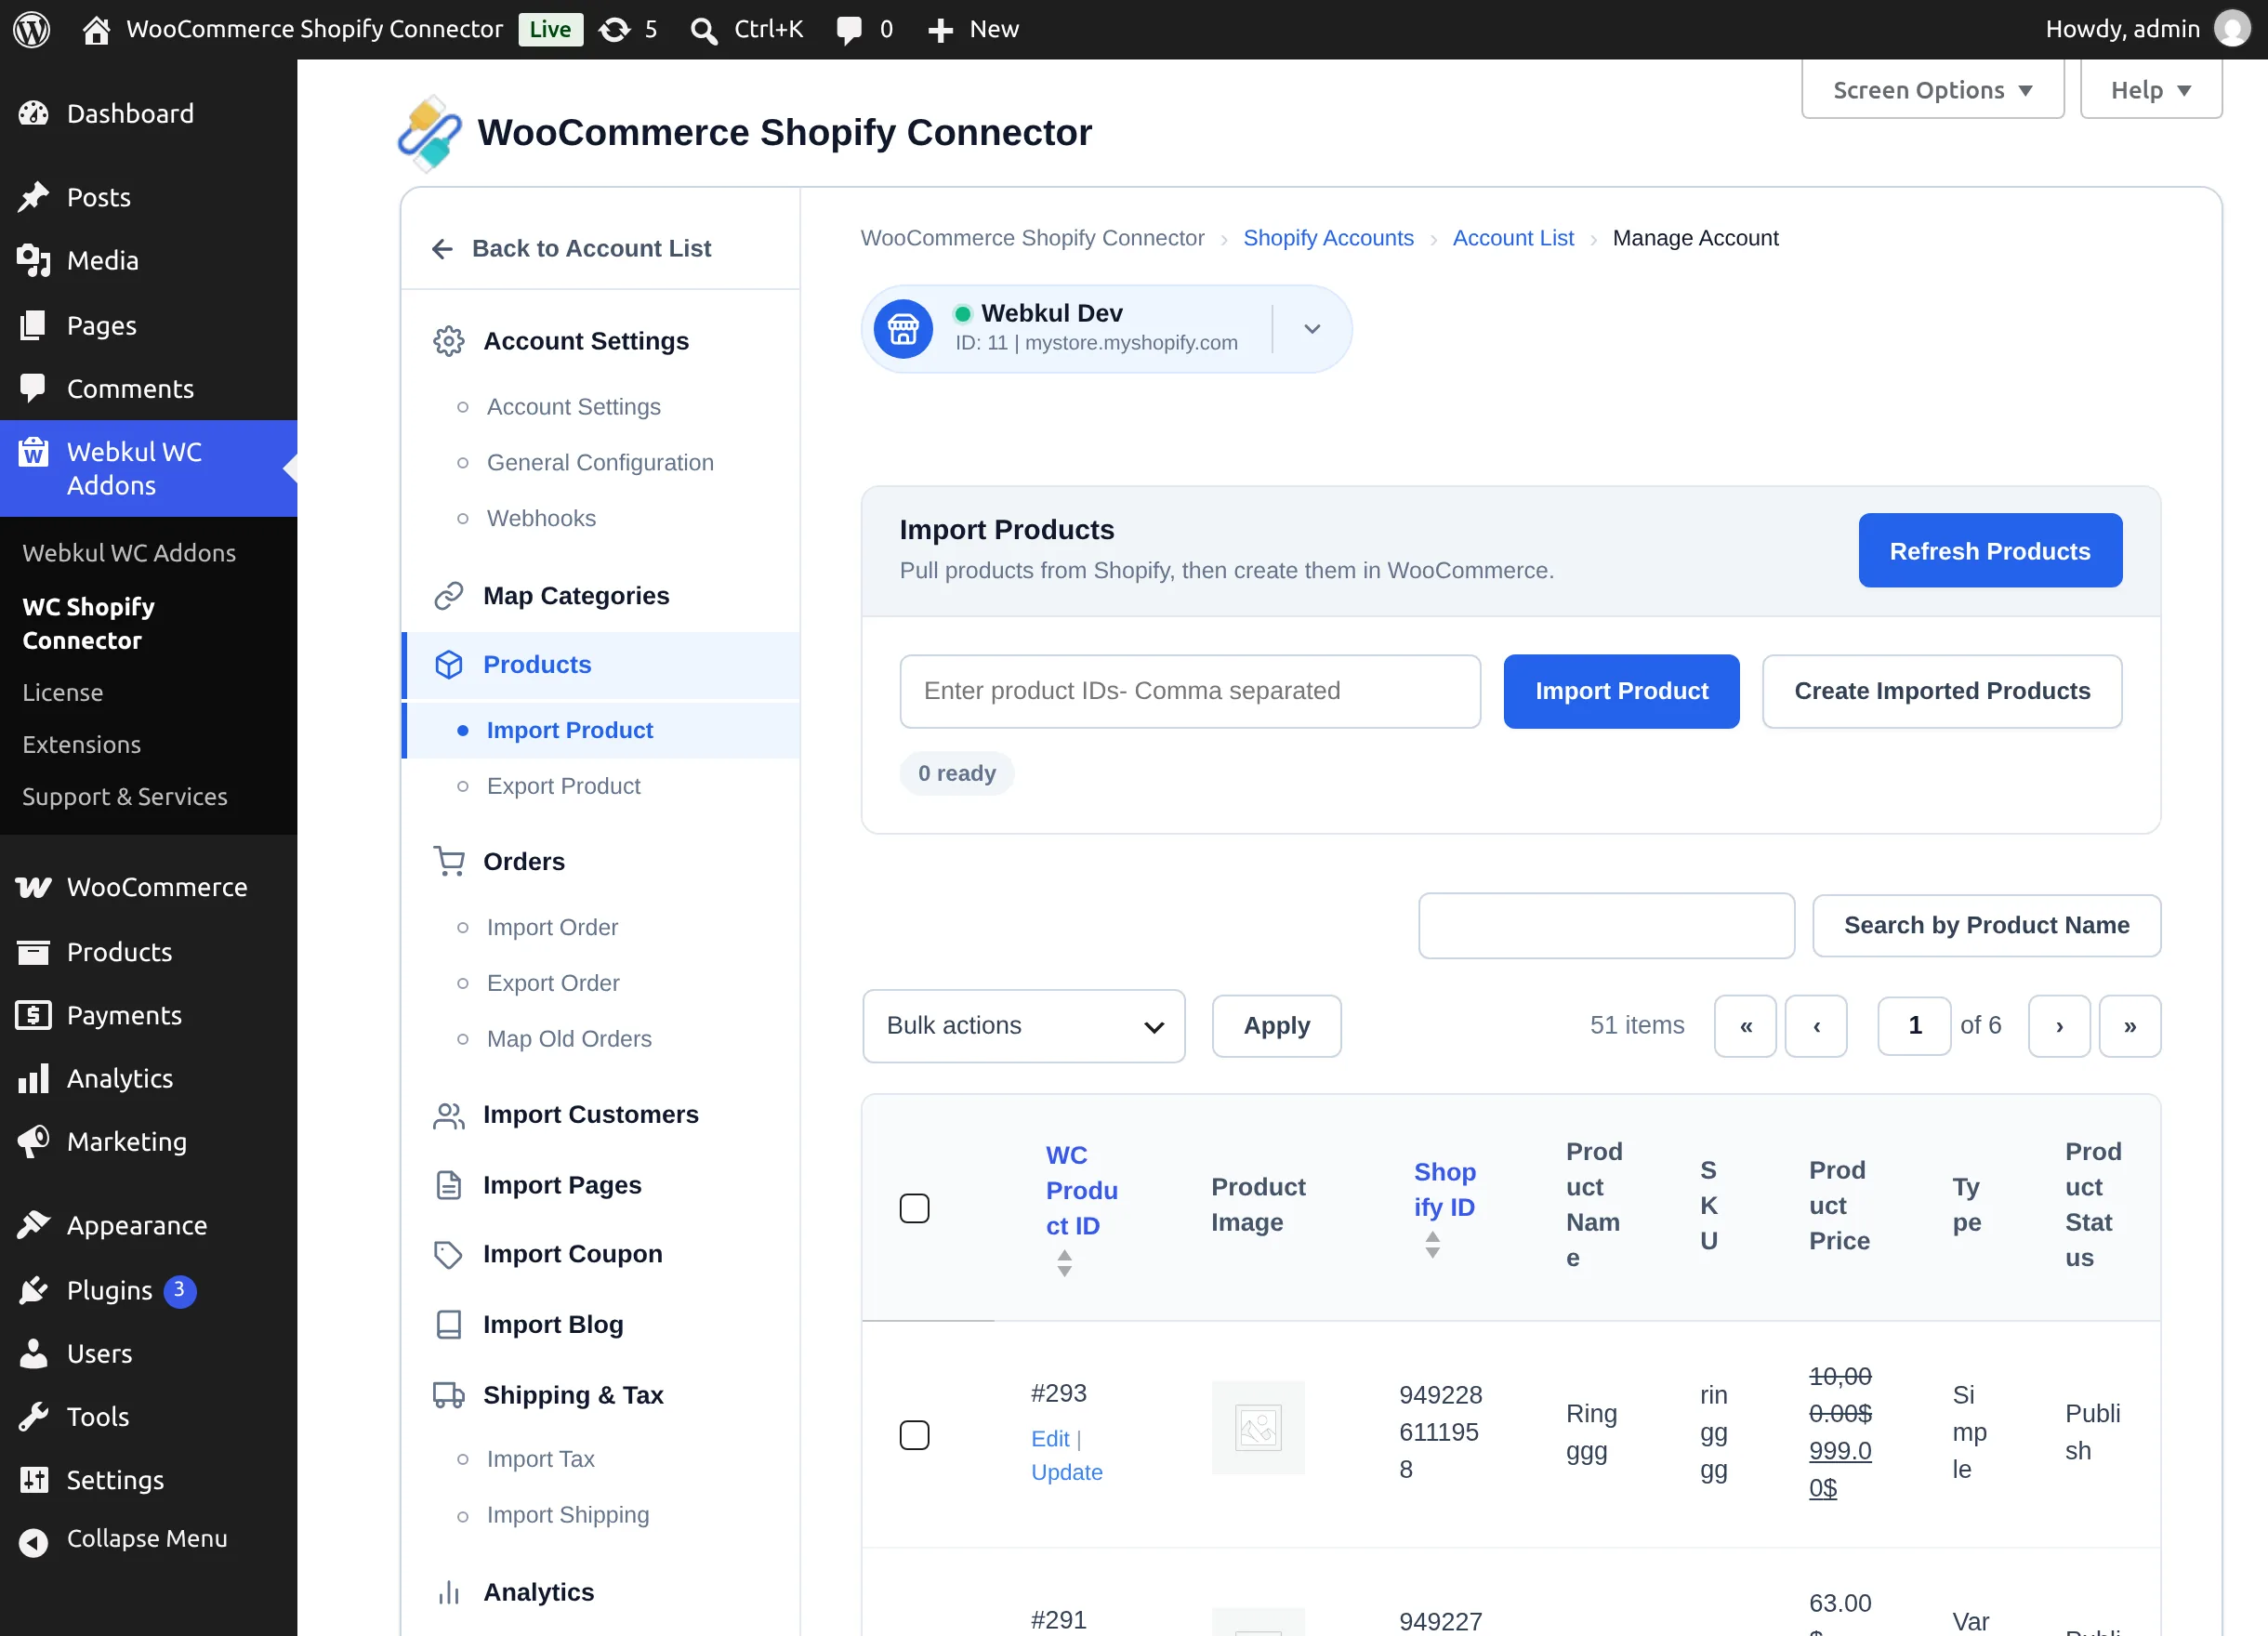Screen dimensions: 2268x1636
Task: Click Create Imported Products button
Action: tap(1941, 691)
